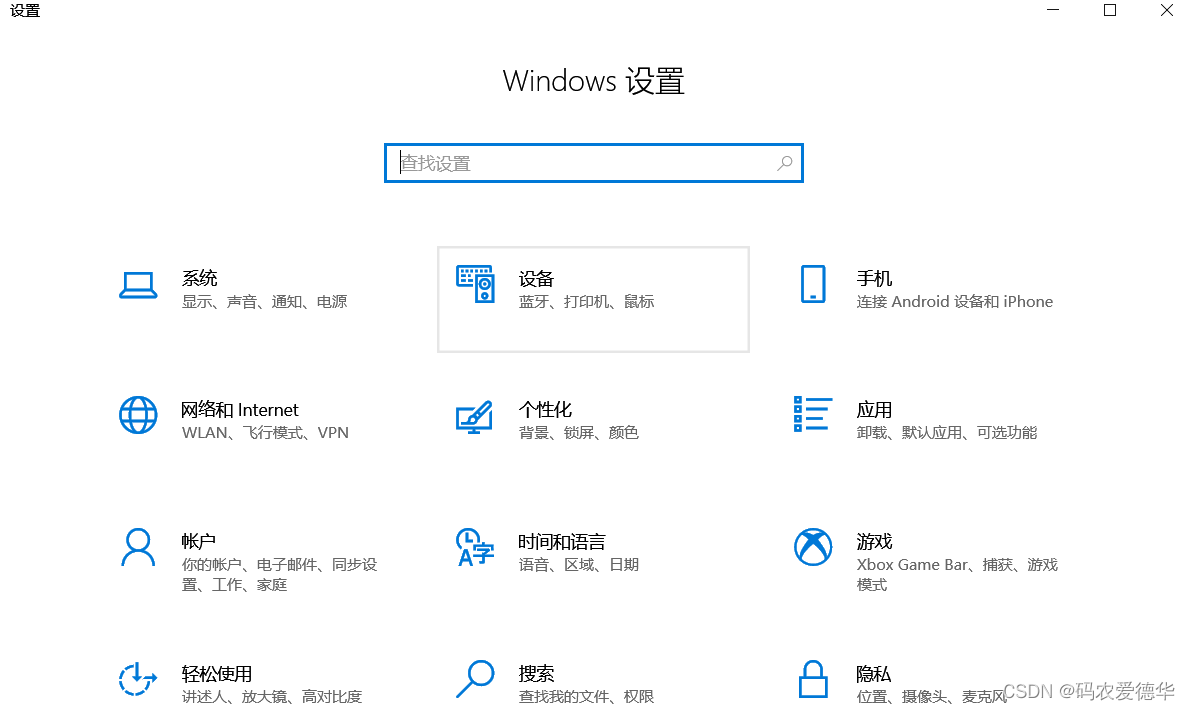Select the 隐私 heading text
The height and width of the screenshot is (710, 1190).
(x=874, y=674)
